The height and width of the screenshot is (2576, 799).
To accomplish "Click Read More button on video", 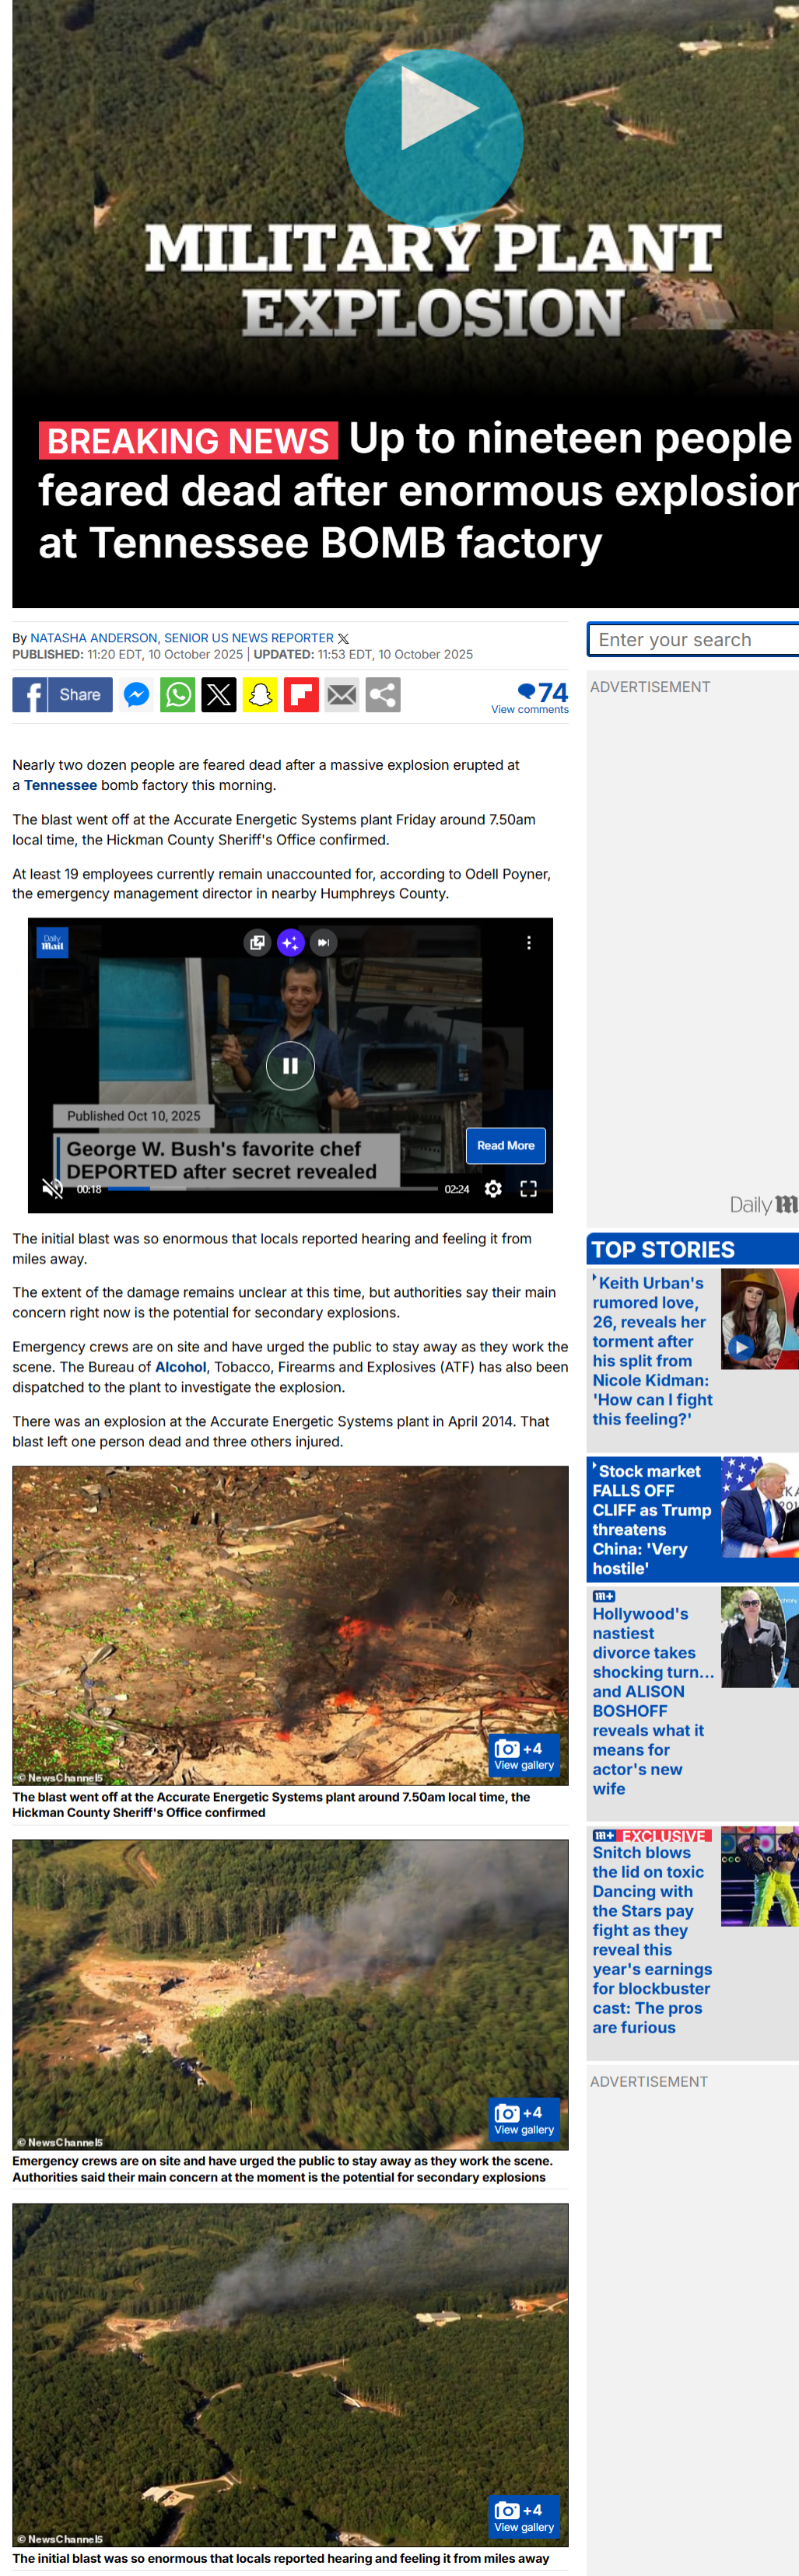I will click(x=505, y=1145).
